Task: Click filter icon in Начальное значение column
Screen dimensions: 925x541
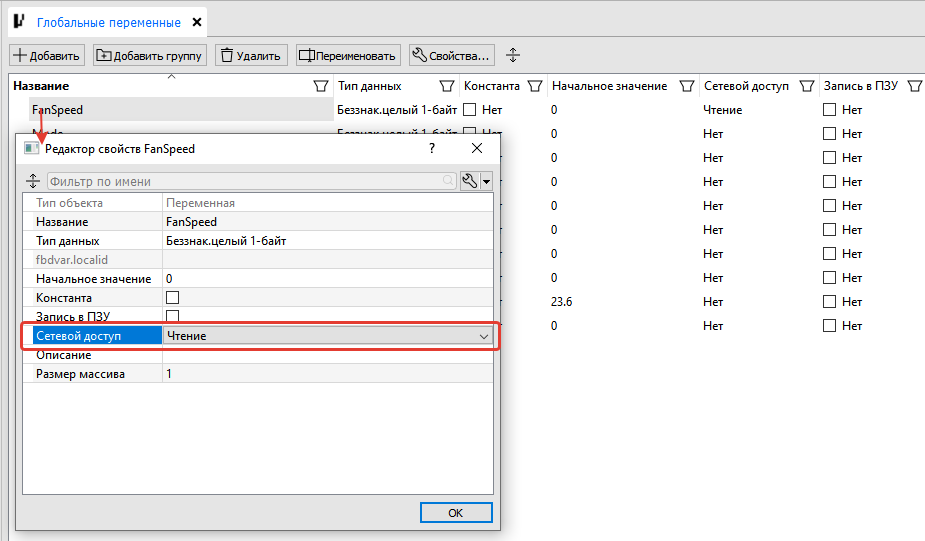Action: (x=687, y=86)
